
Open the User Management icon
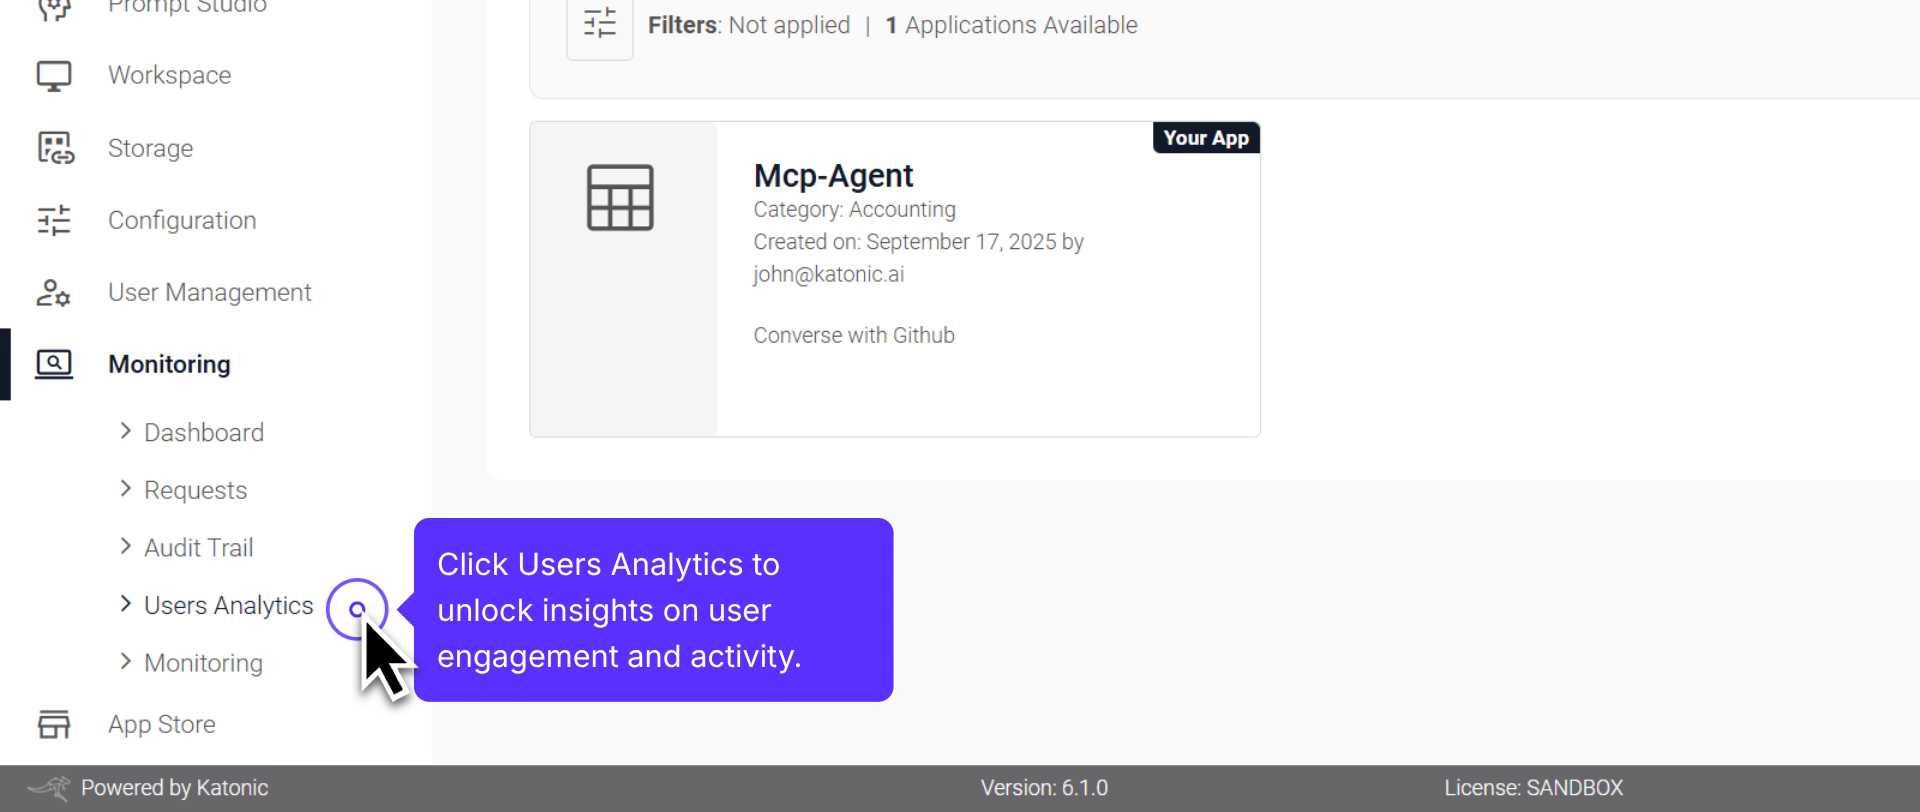(x=52, y=292)
